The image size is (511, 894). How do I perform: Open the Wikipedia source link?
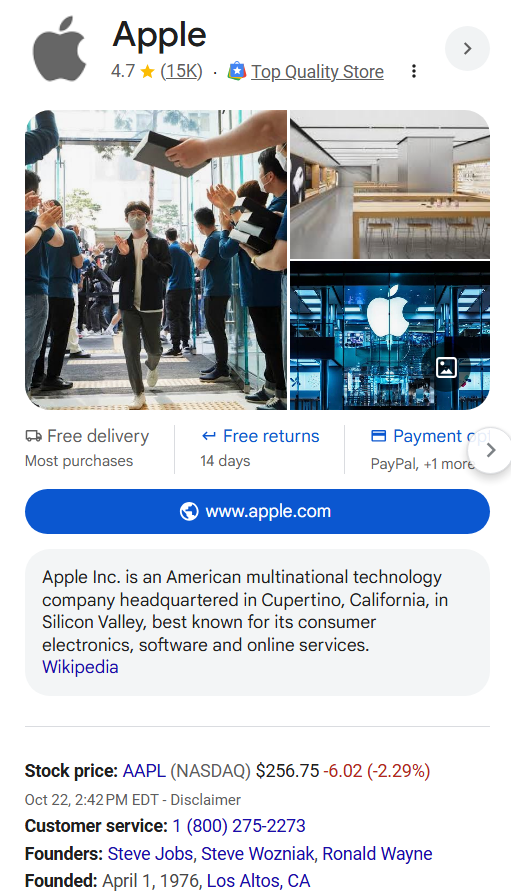[x=80, y=667]
